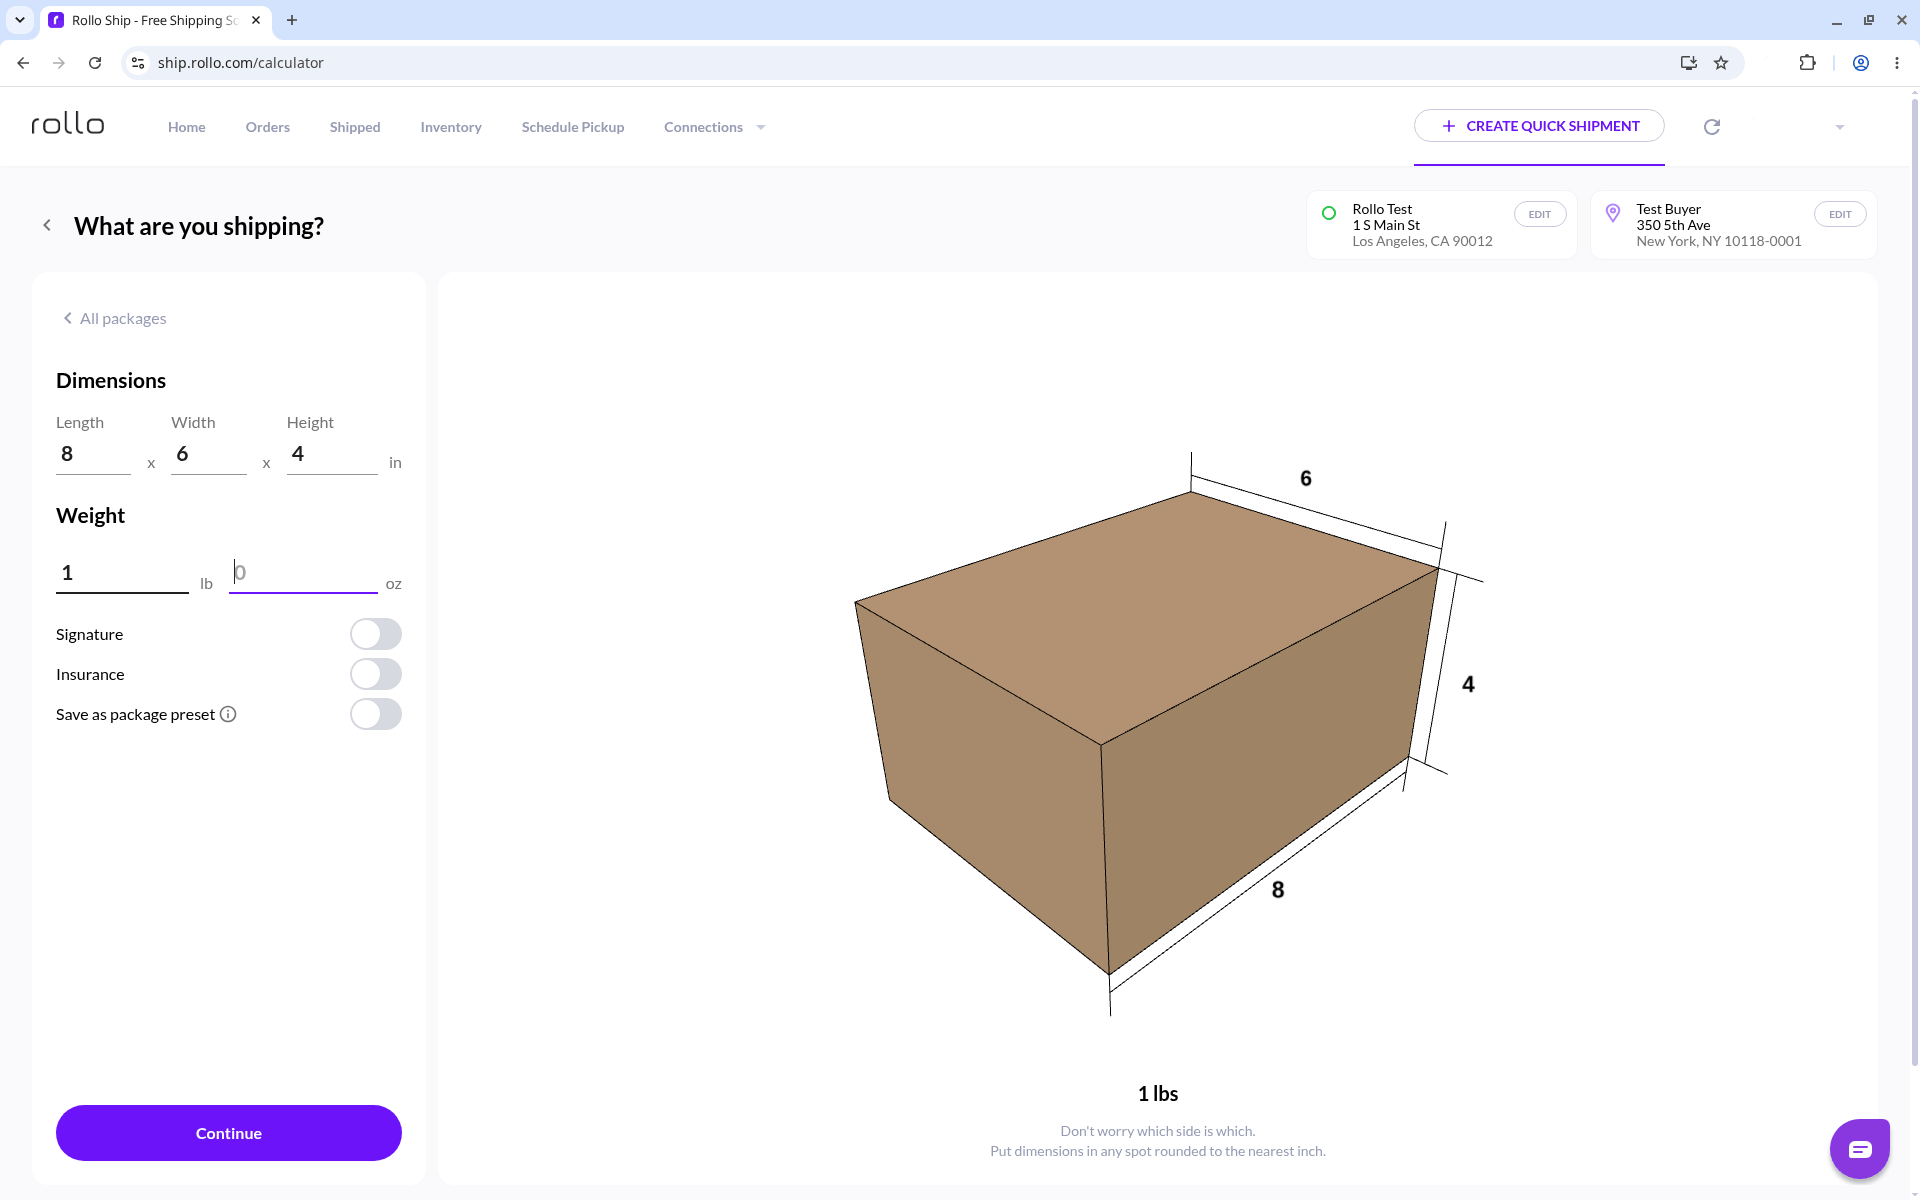1920x1200 pixels.
Task: Click the refresh icon beside Create Quick Shipment
Action: click(1712, 127)
